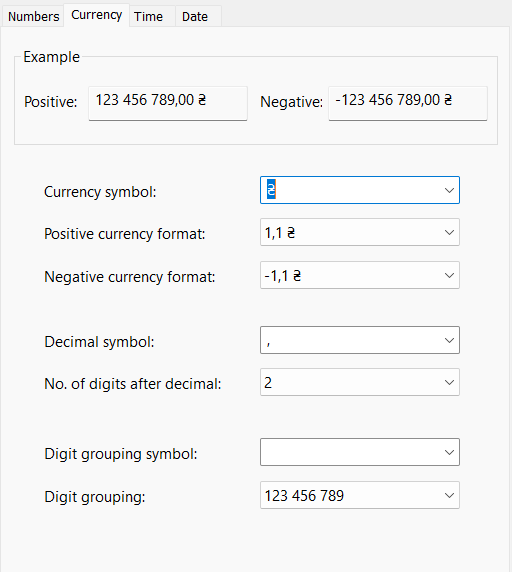Viewport: 512px width, 572px height.
Task: Select the Currency tab
Action: coord(97,15)
